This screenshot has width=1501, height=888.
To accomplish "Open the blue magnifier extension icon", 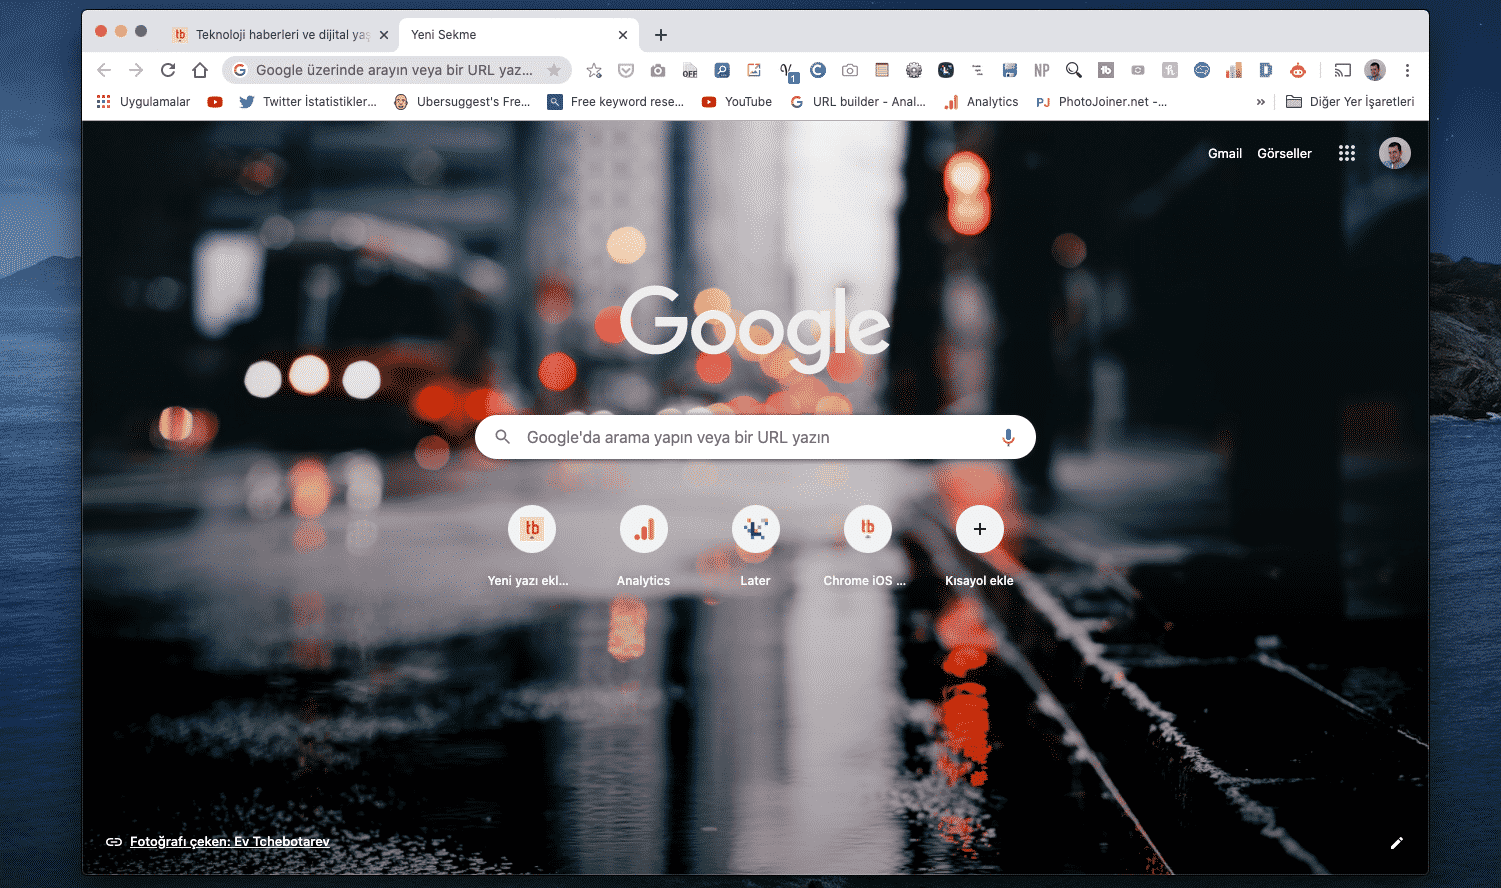I will (722, 70).
